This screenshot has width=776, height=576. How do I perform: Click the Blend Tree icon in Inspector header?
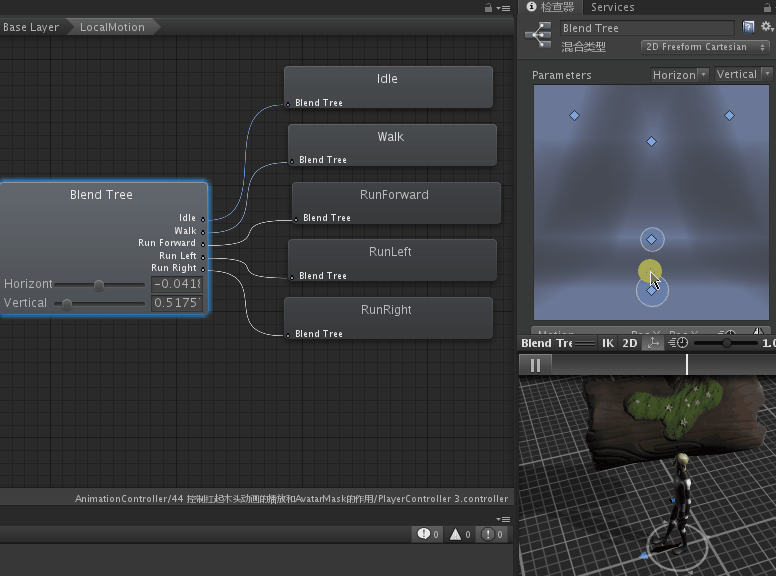point(538,35)
